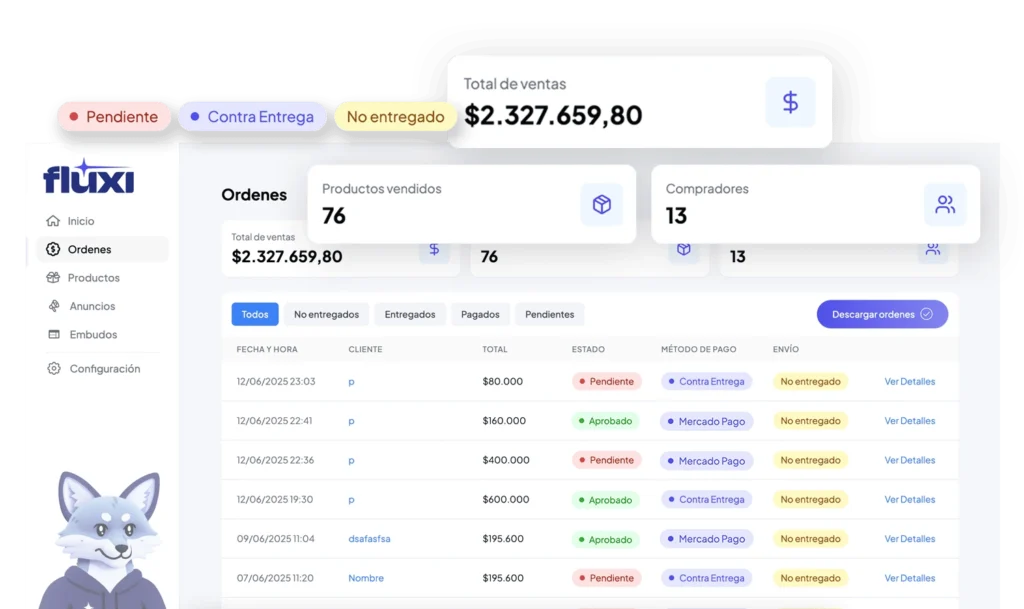1024x609 pixels.
Task: Open Inicio from the sidebar
Action: (80, 221)
